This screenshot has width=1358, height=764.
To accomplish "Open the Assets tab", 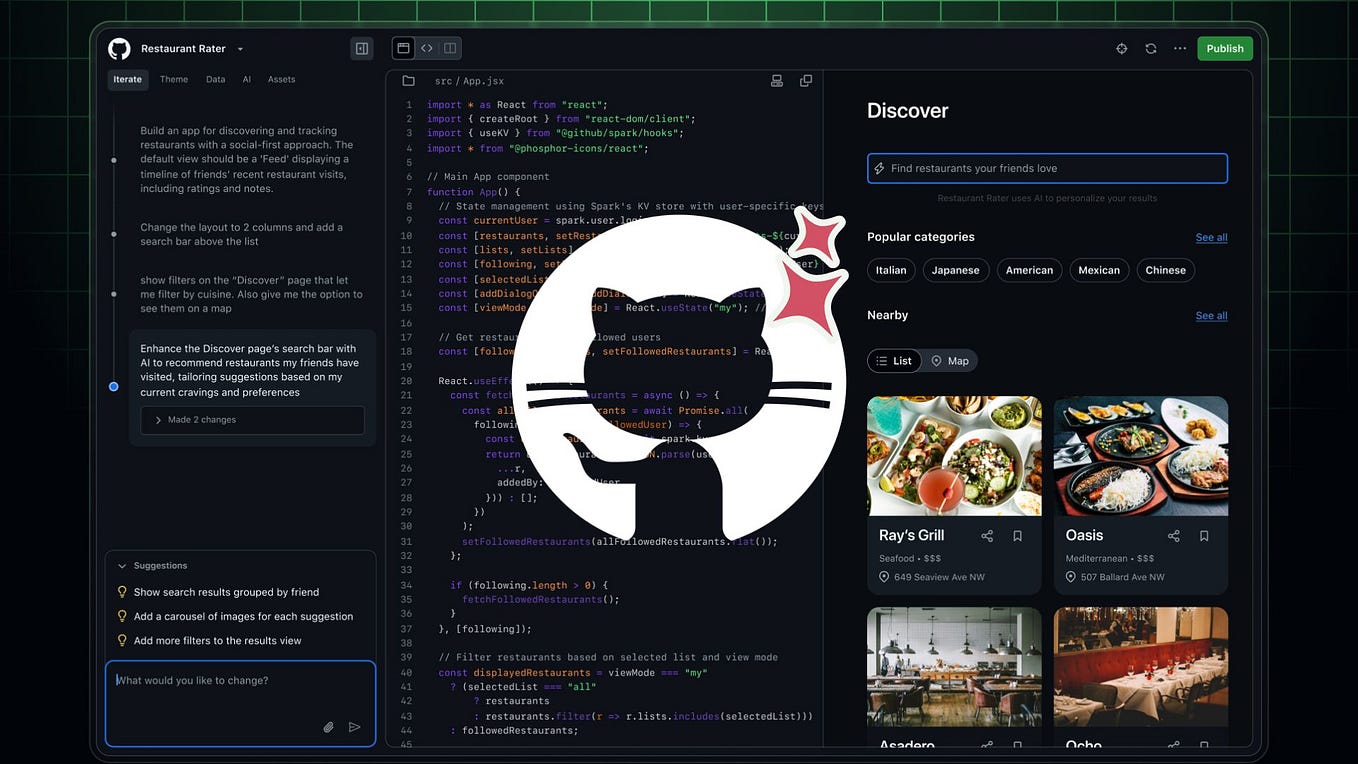I will (x=281, y=79).
